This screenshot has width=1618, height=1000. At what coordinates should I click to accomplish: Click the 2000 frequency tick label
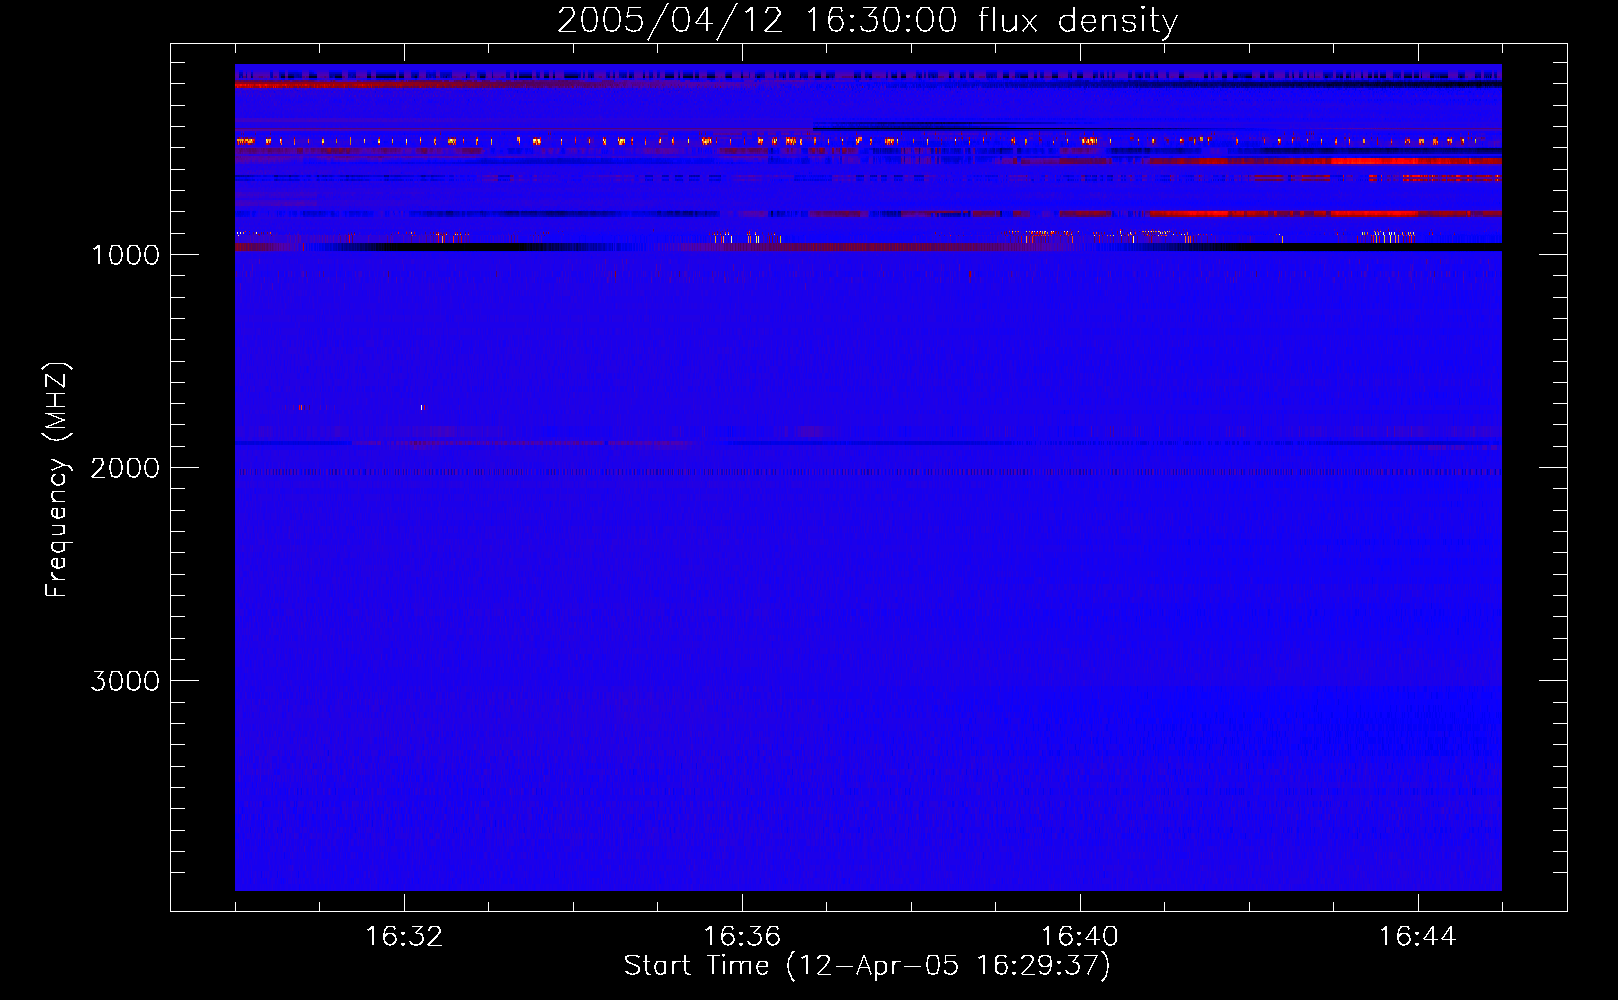coord(125,468)
